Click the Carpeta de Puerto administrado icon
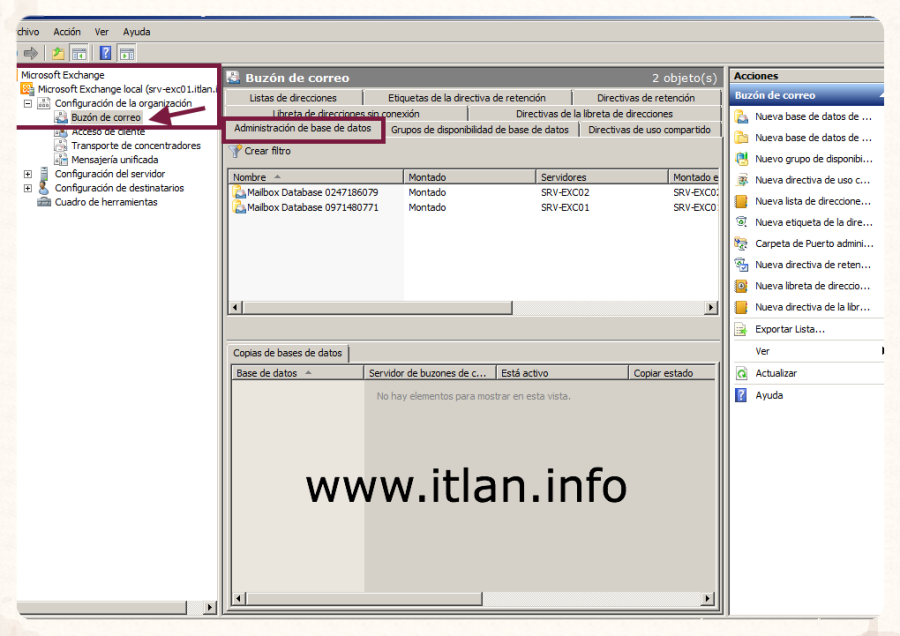Viewport: 900px width, 636px height. coord(741,243)
